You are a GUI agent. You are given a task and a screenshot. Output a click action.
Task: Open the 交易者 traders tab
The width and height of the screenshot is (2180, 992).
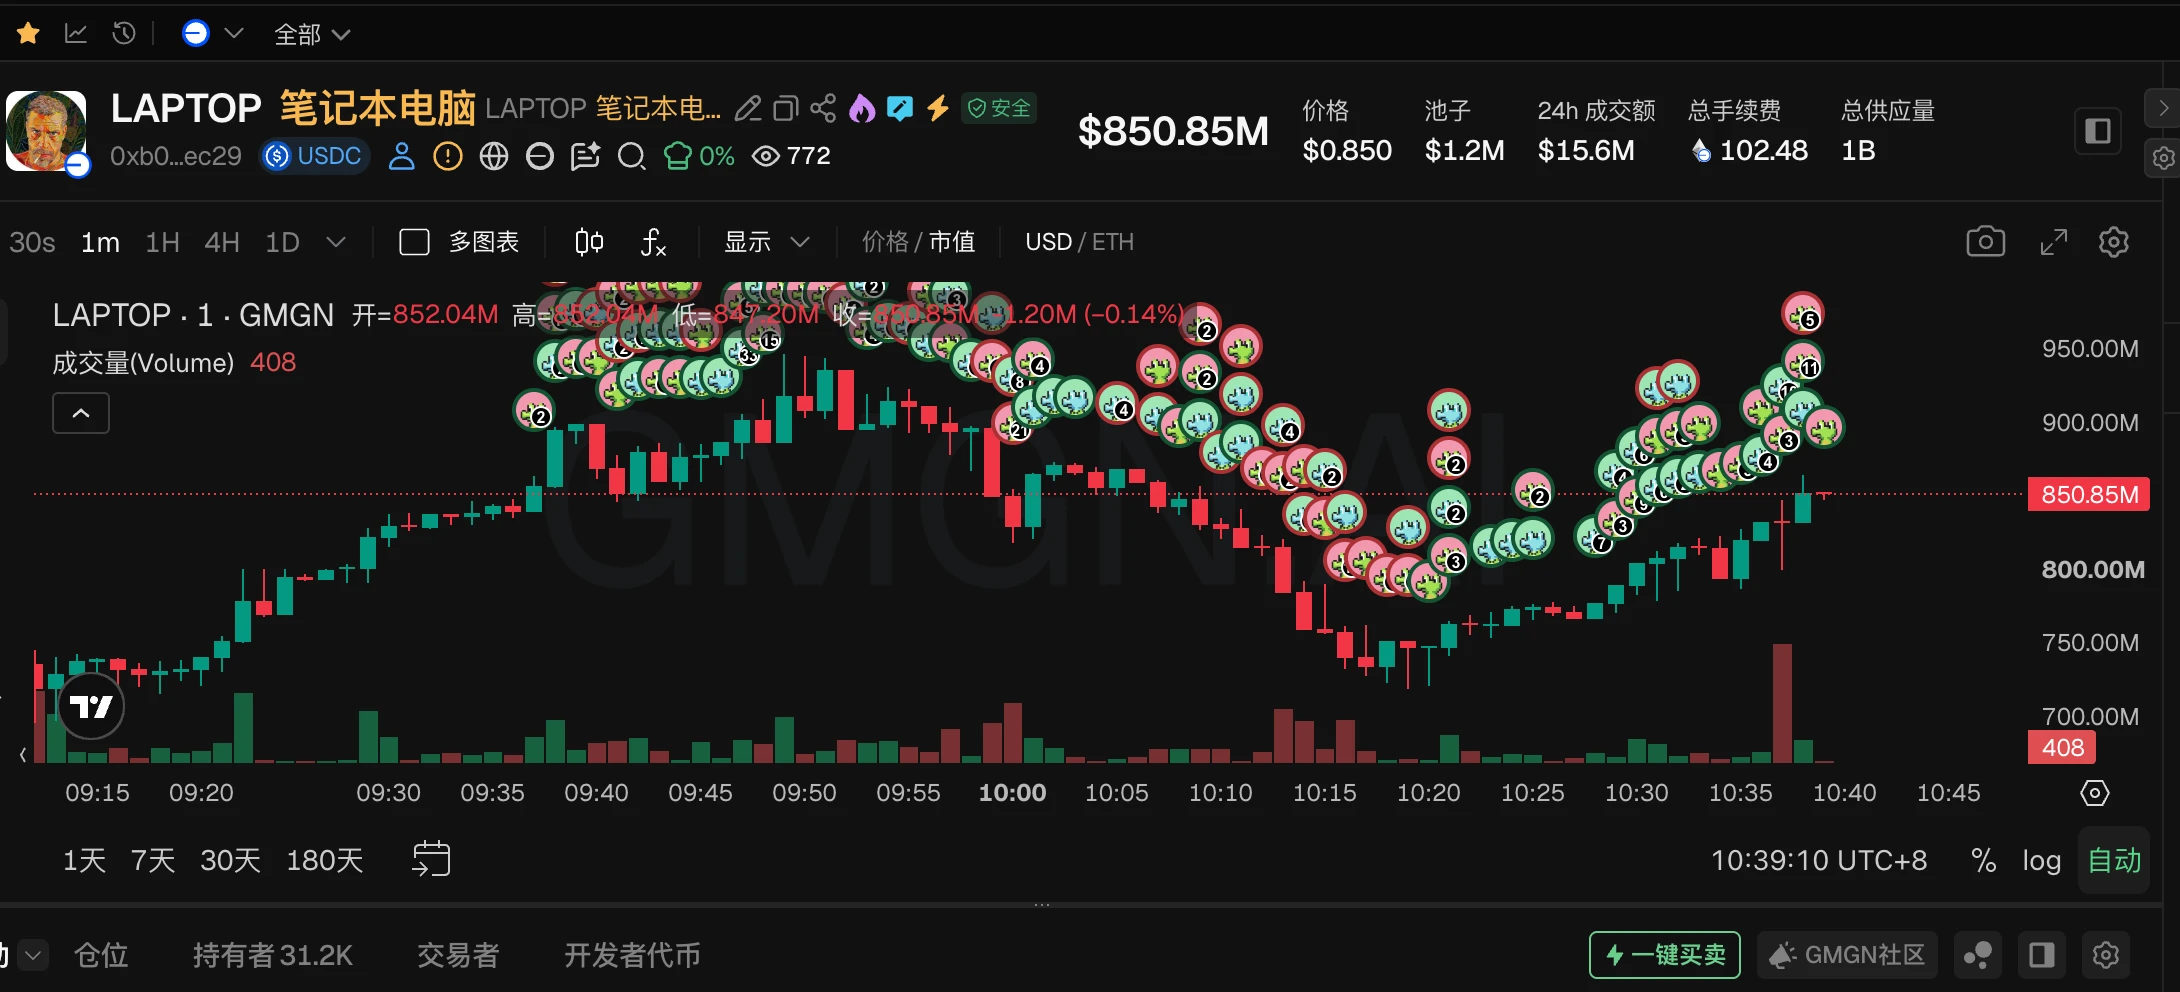pyautogui.click(x=458, y=955)
